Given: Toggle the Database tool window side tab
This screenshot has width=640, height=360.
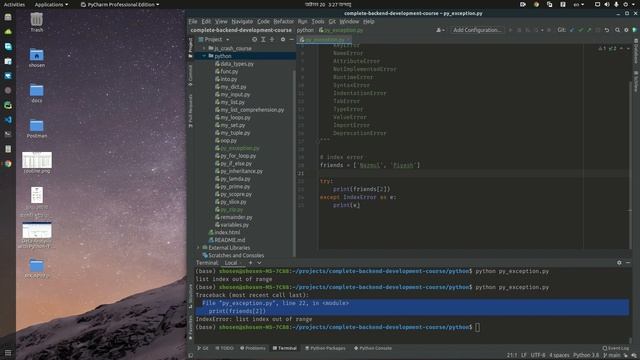Looking at the screenshot, I should [636, 51].
